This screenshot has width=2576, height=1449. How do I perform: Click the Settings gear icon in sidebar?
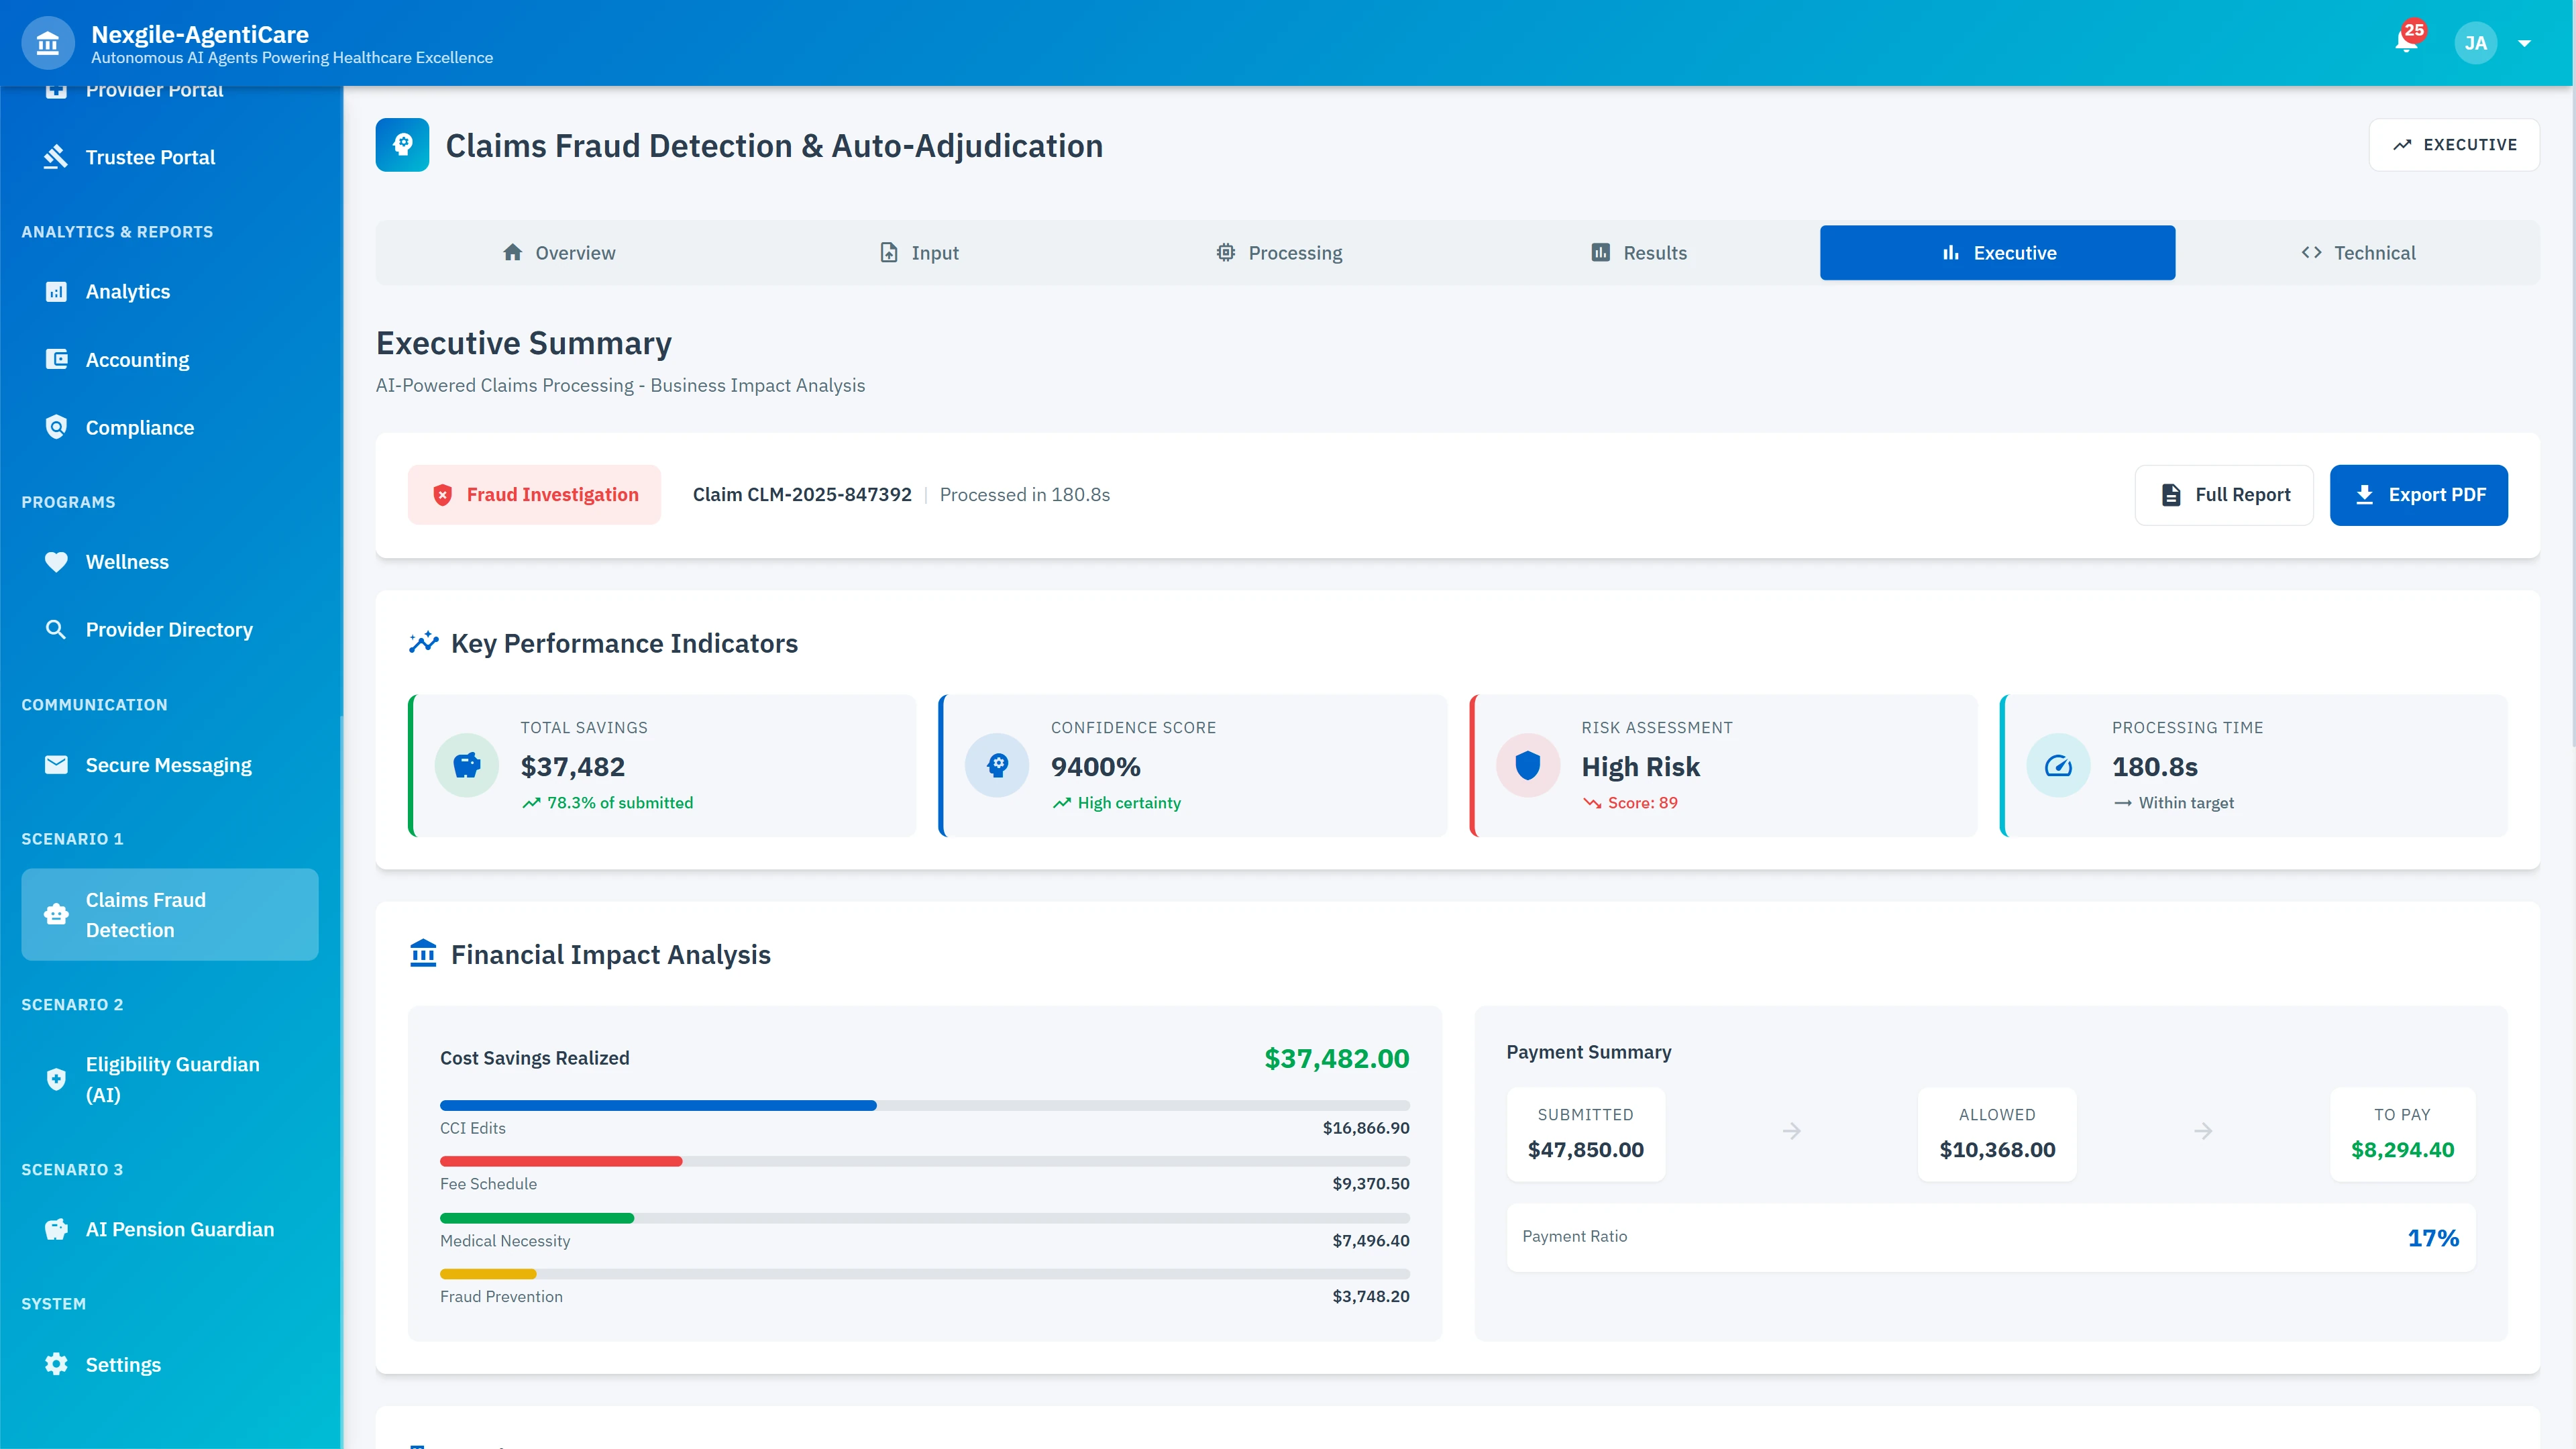(x=56, y=1363)
